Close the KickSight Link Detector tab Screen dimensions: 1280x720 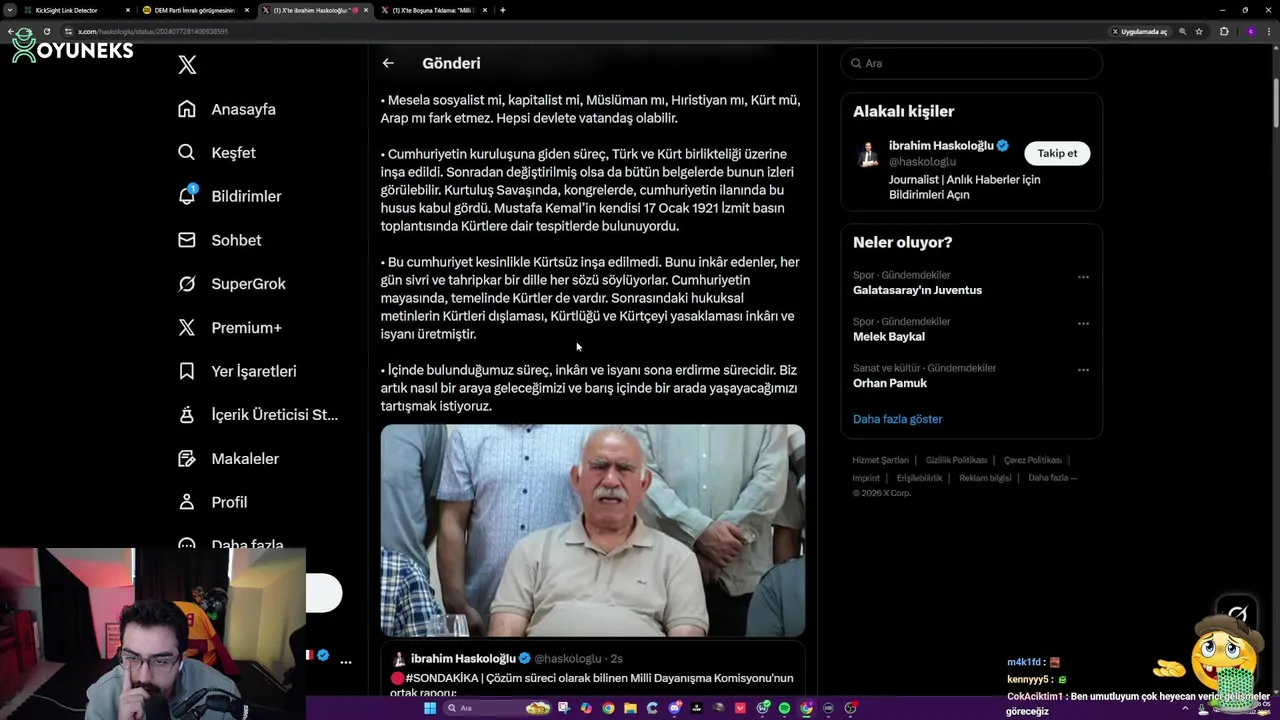tap(127, 10)
